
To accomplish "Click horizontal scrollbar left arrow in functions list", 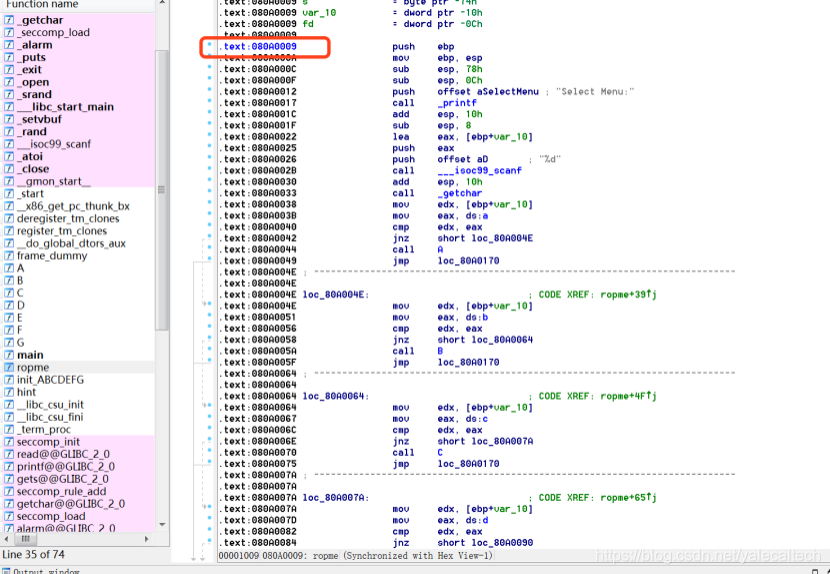I will 6,539.
